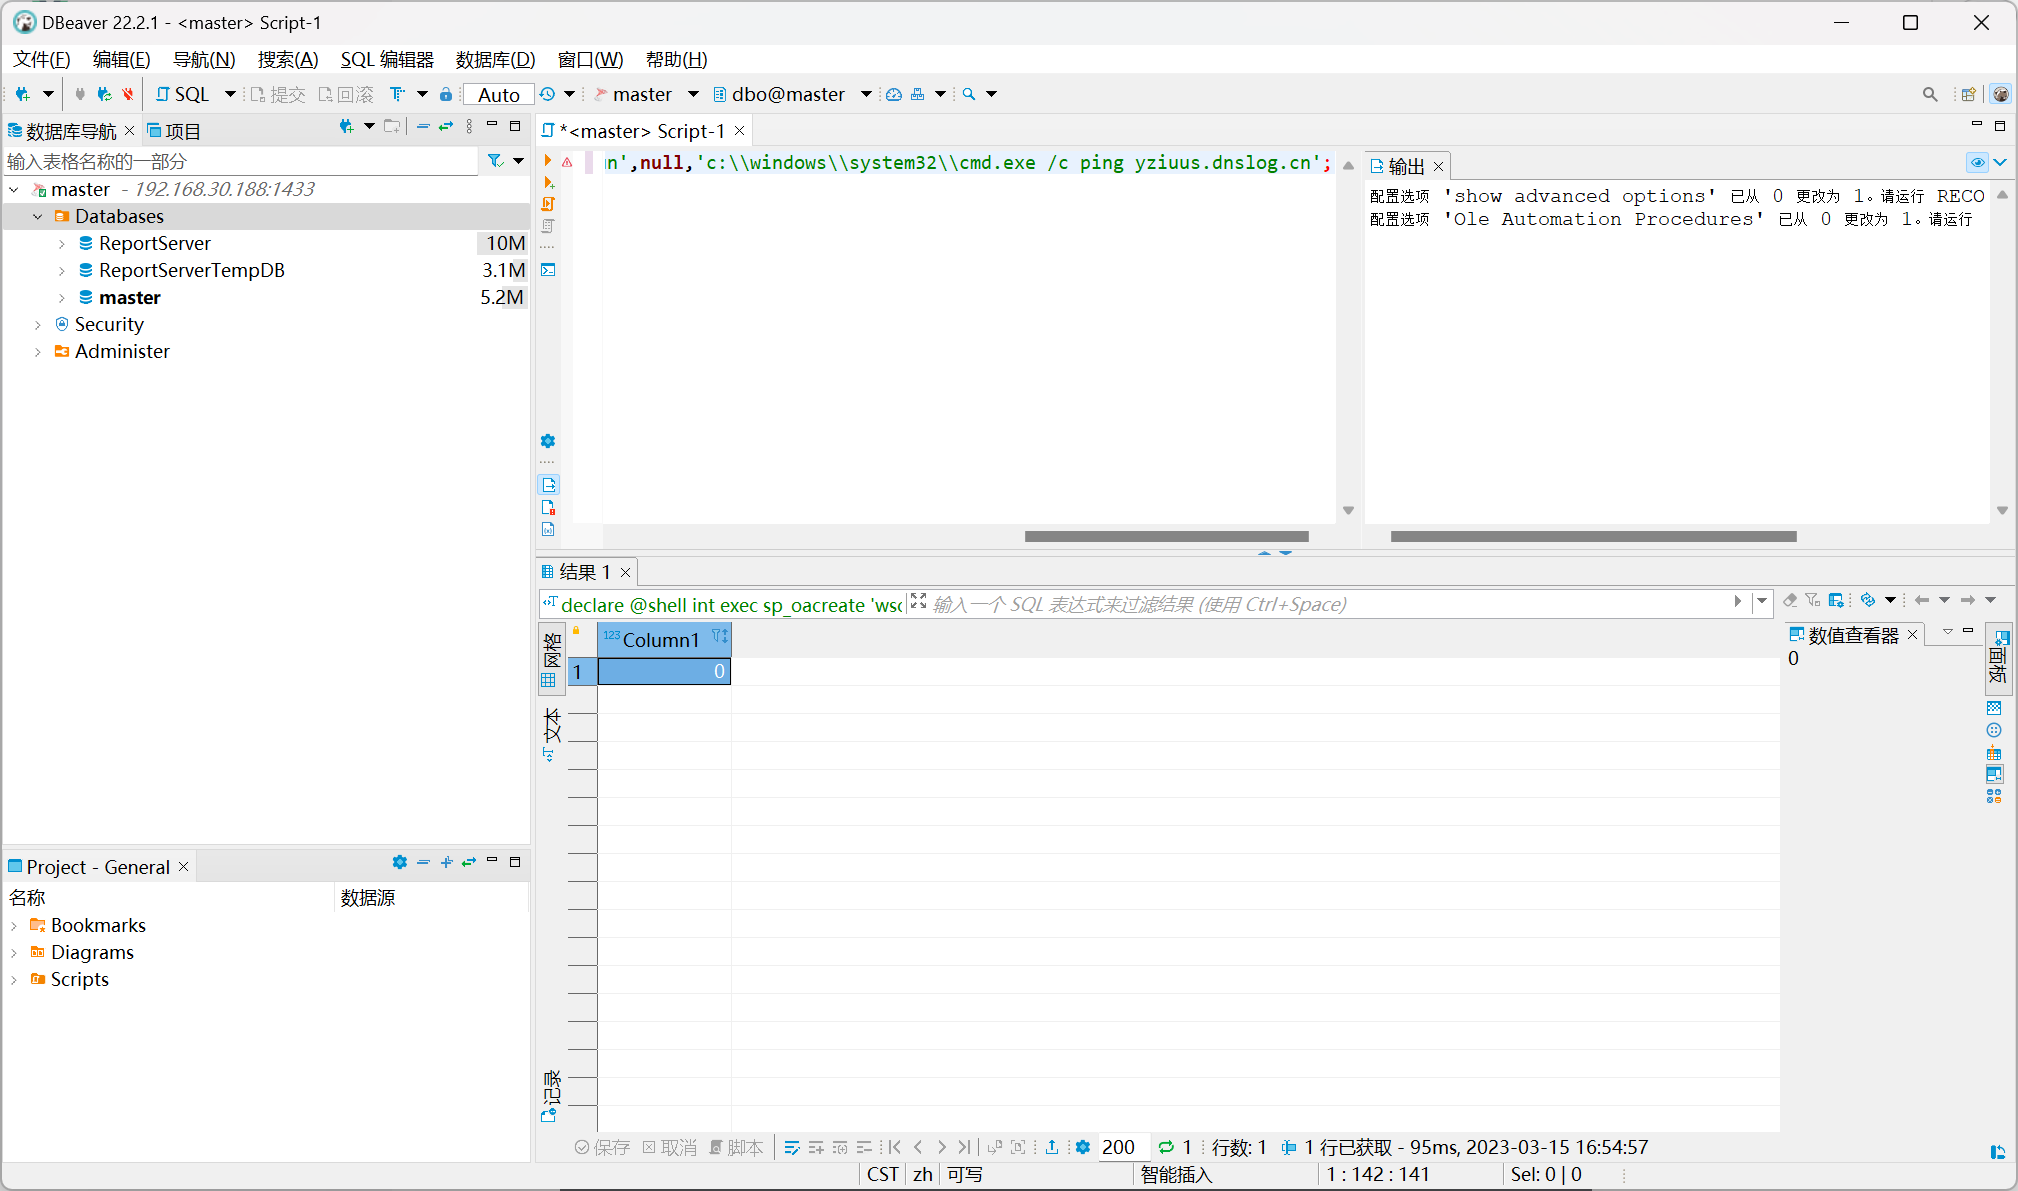Click the results configuration gear icon
Viewport: 2018px width, 1191px height.
[1082, 1147]
